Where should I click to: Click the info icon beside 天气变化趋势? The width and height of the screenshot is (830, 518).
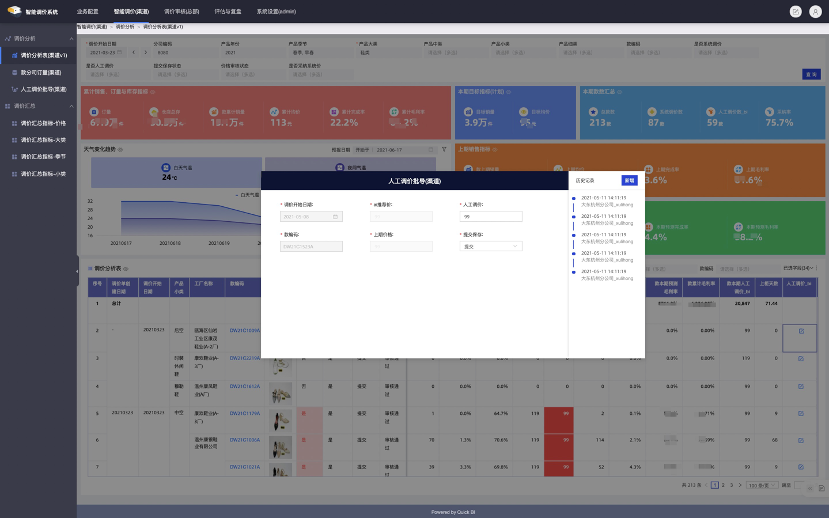coord(120,150)
